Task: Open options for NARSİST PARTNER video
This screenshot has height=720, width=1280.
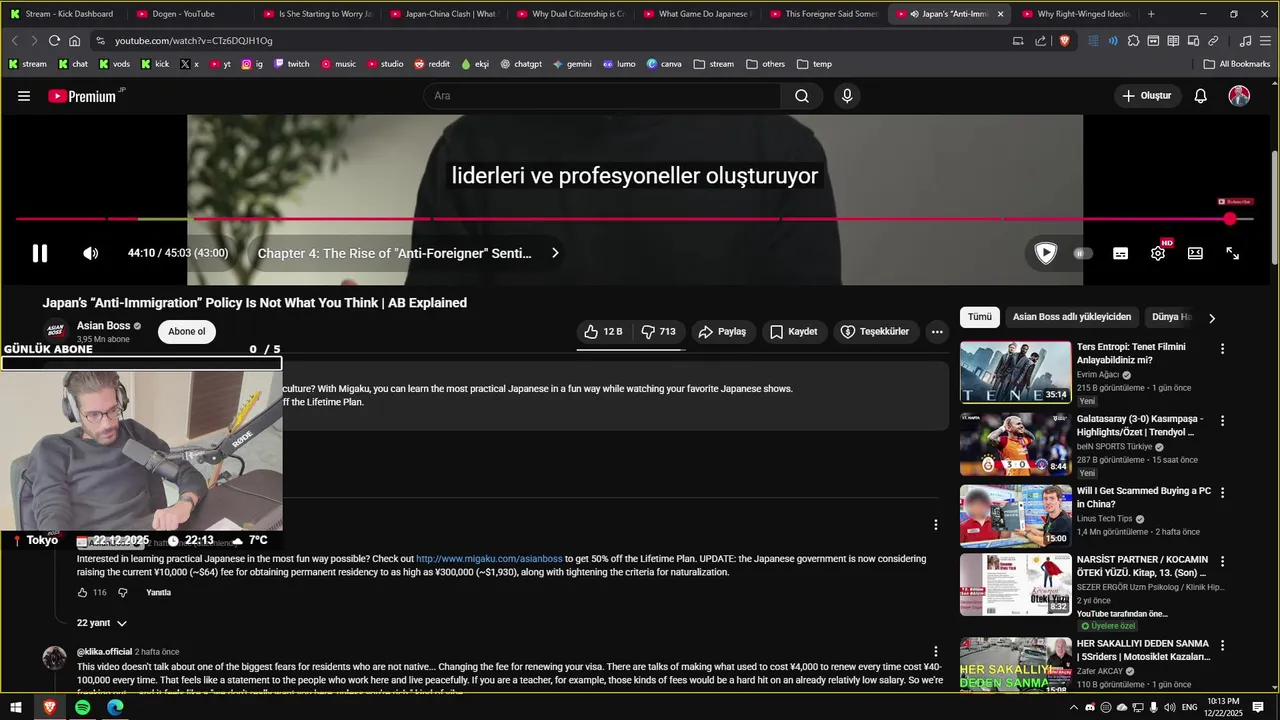Action: [x=1222, y=561]
